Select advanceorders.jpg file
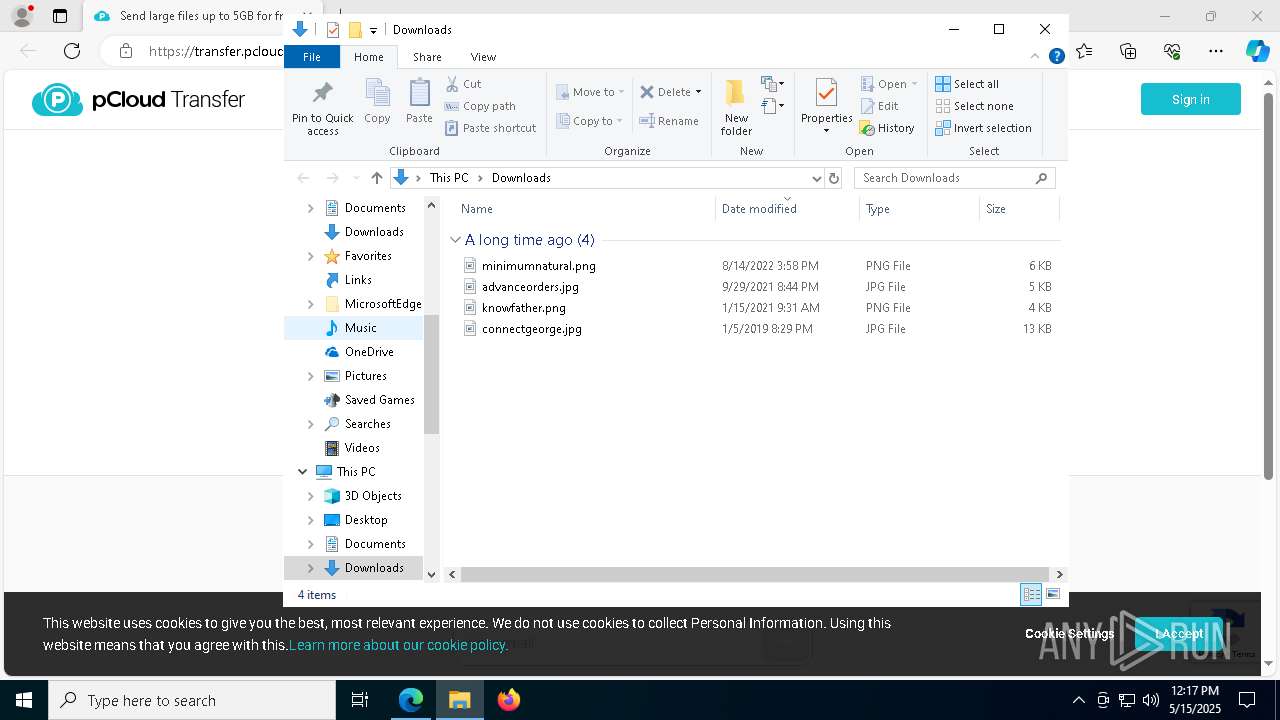 click(530, 287)
